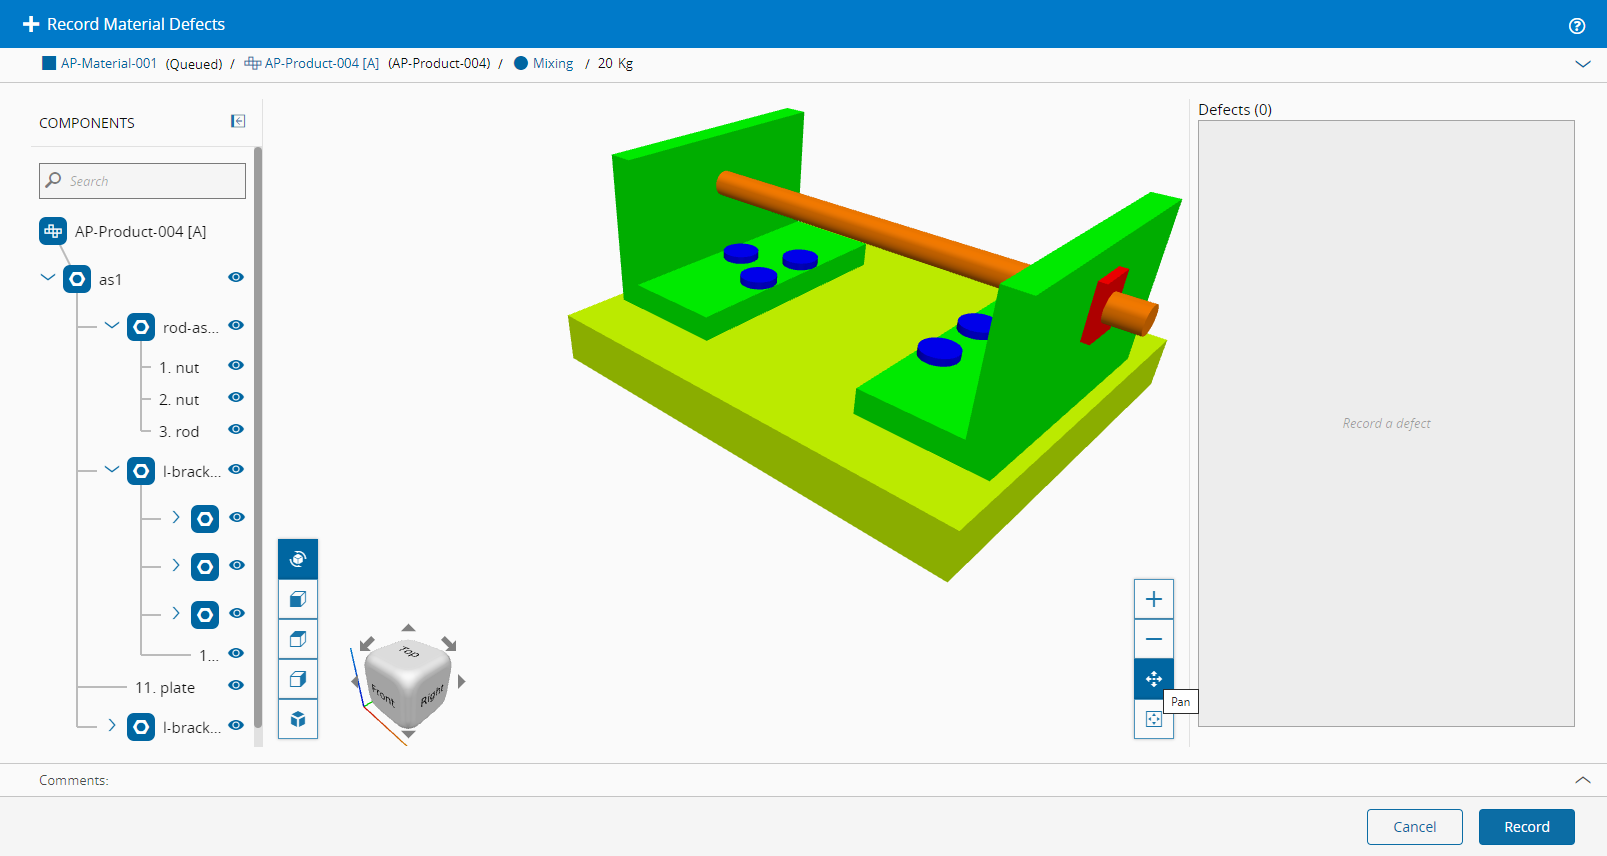
Task: Click the hexagon icon next to as1
Action: click(x=77, y=279)
